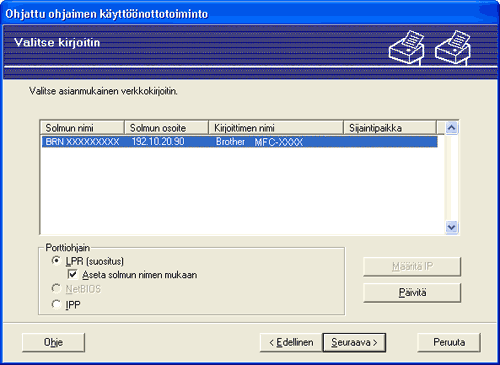
Task: Toggle Aseta solmun nimen mukaan checkbox
Action: click(x=73, y=275)
